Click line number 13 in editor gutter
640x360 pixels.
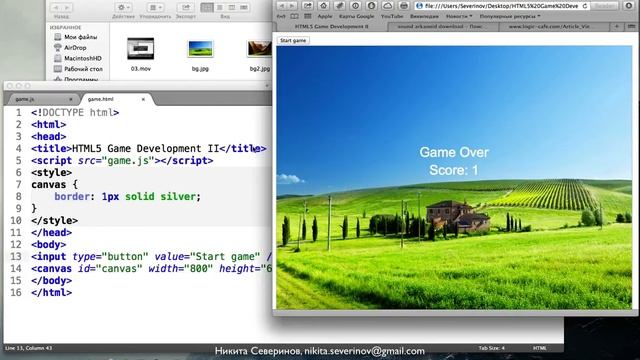[16, 256]
